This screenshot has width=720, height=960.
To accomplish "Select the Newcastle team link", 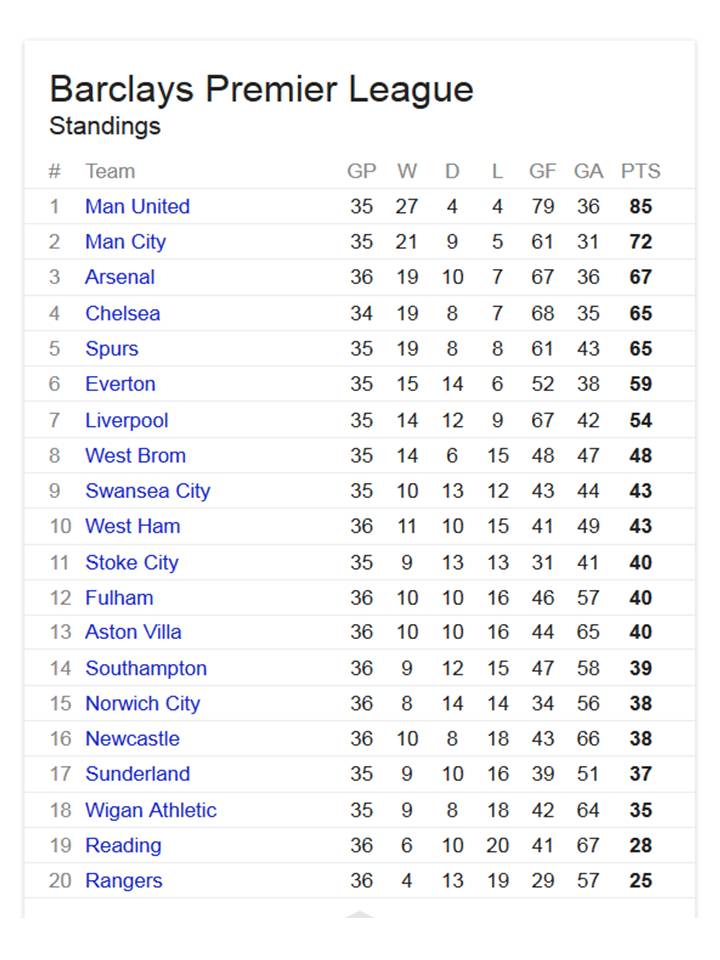I will click(132, 738).
